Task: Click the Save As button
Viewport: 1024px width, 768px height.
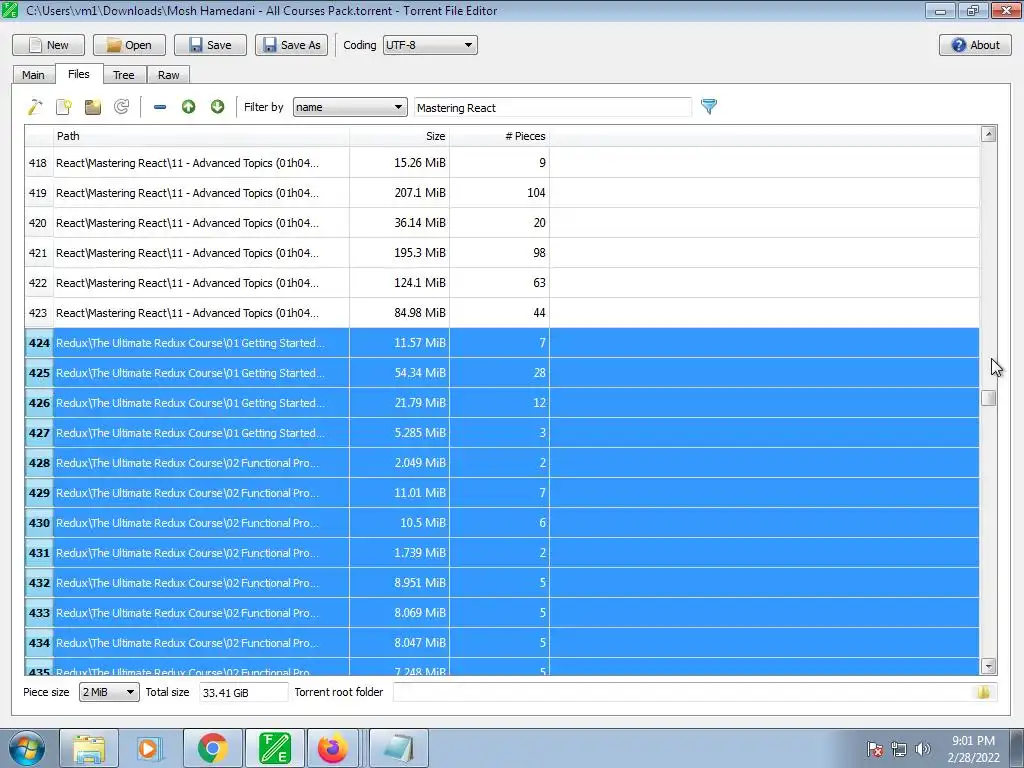Action: coord(291,45)
